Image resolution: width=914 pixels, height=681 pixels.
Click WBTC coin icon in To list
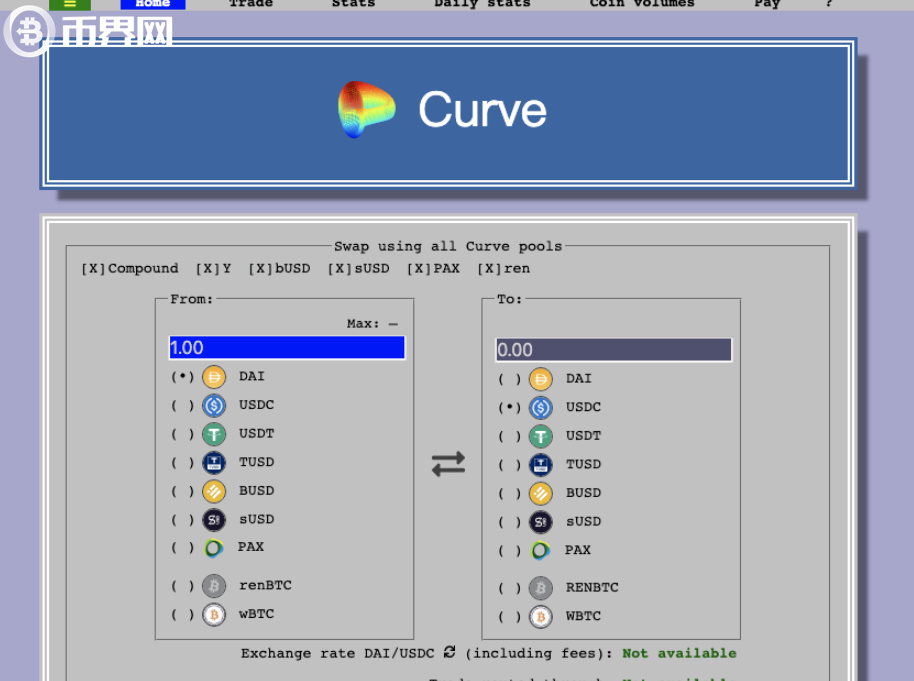pyautogui.click(x=541, y=616)
